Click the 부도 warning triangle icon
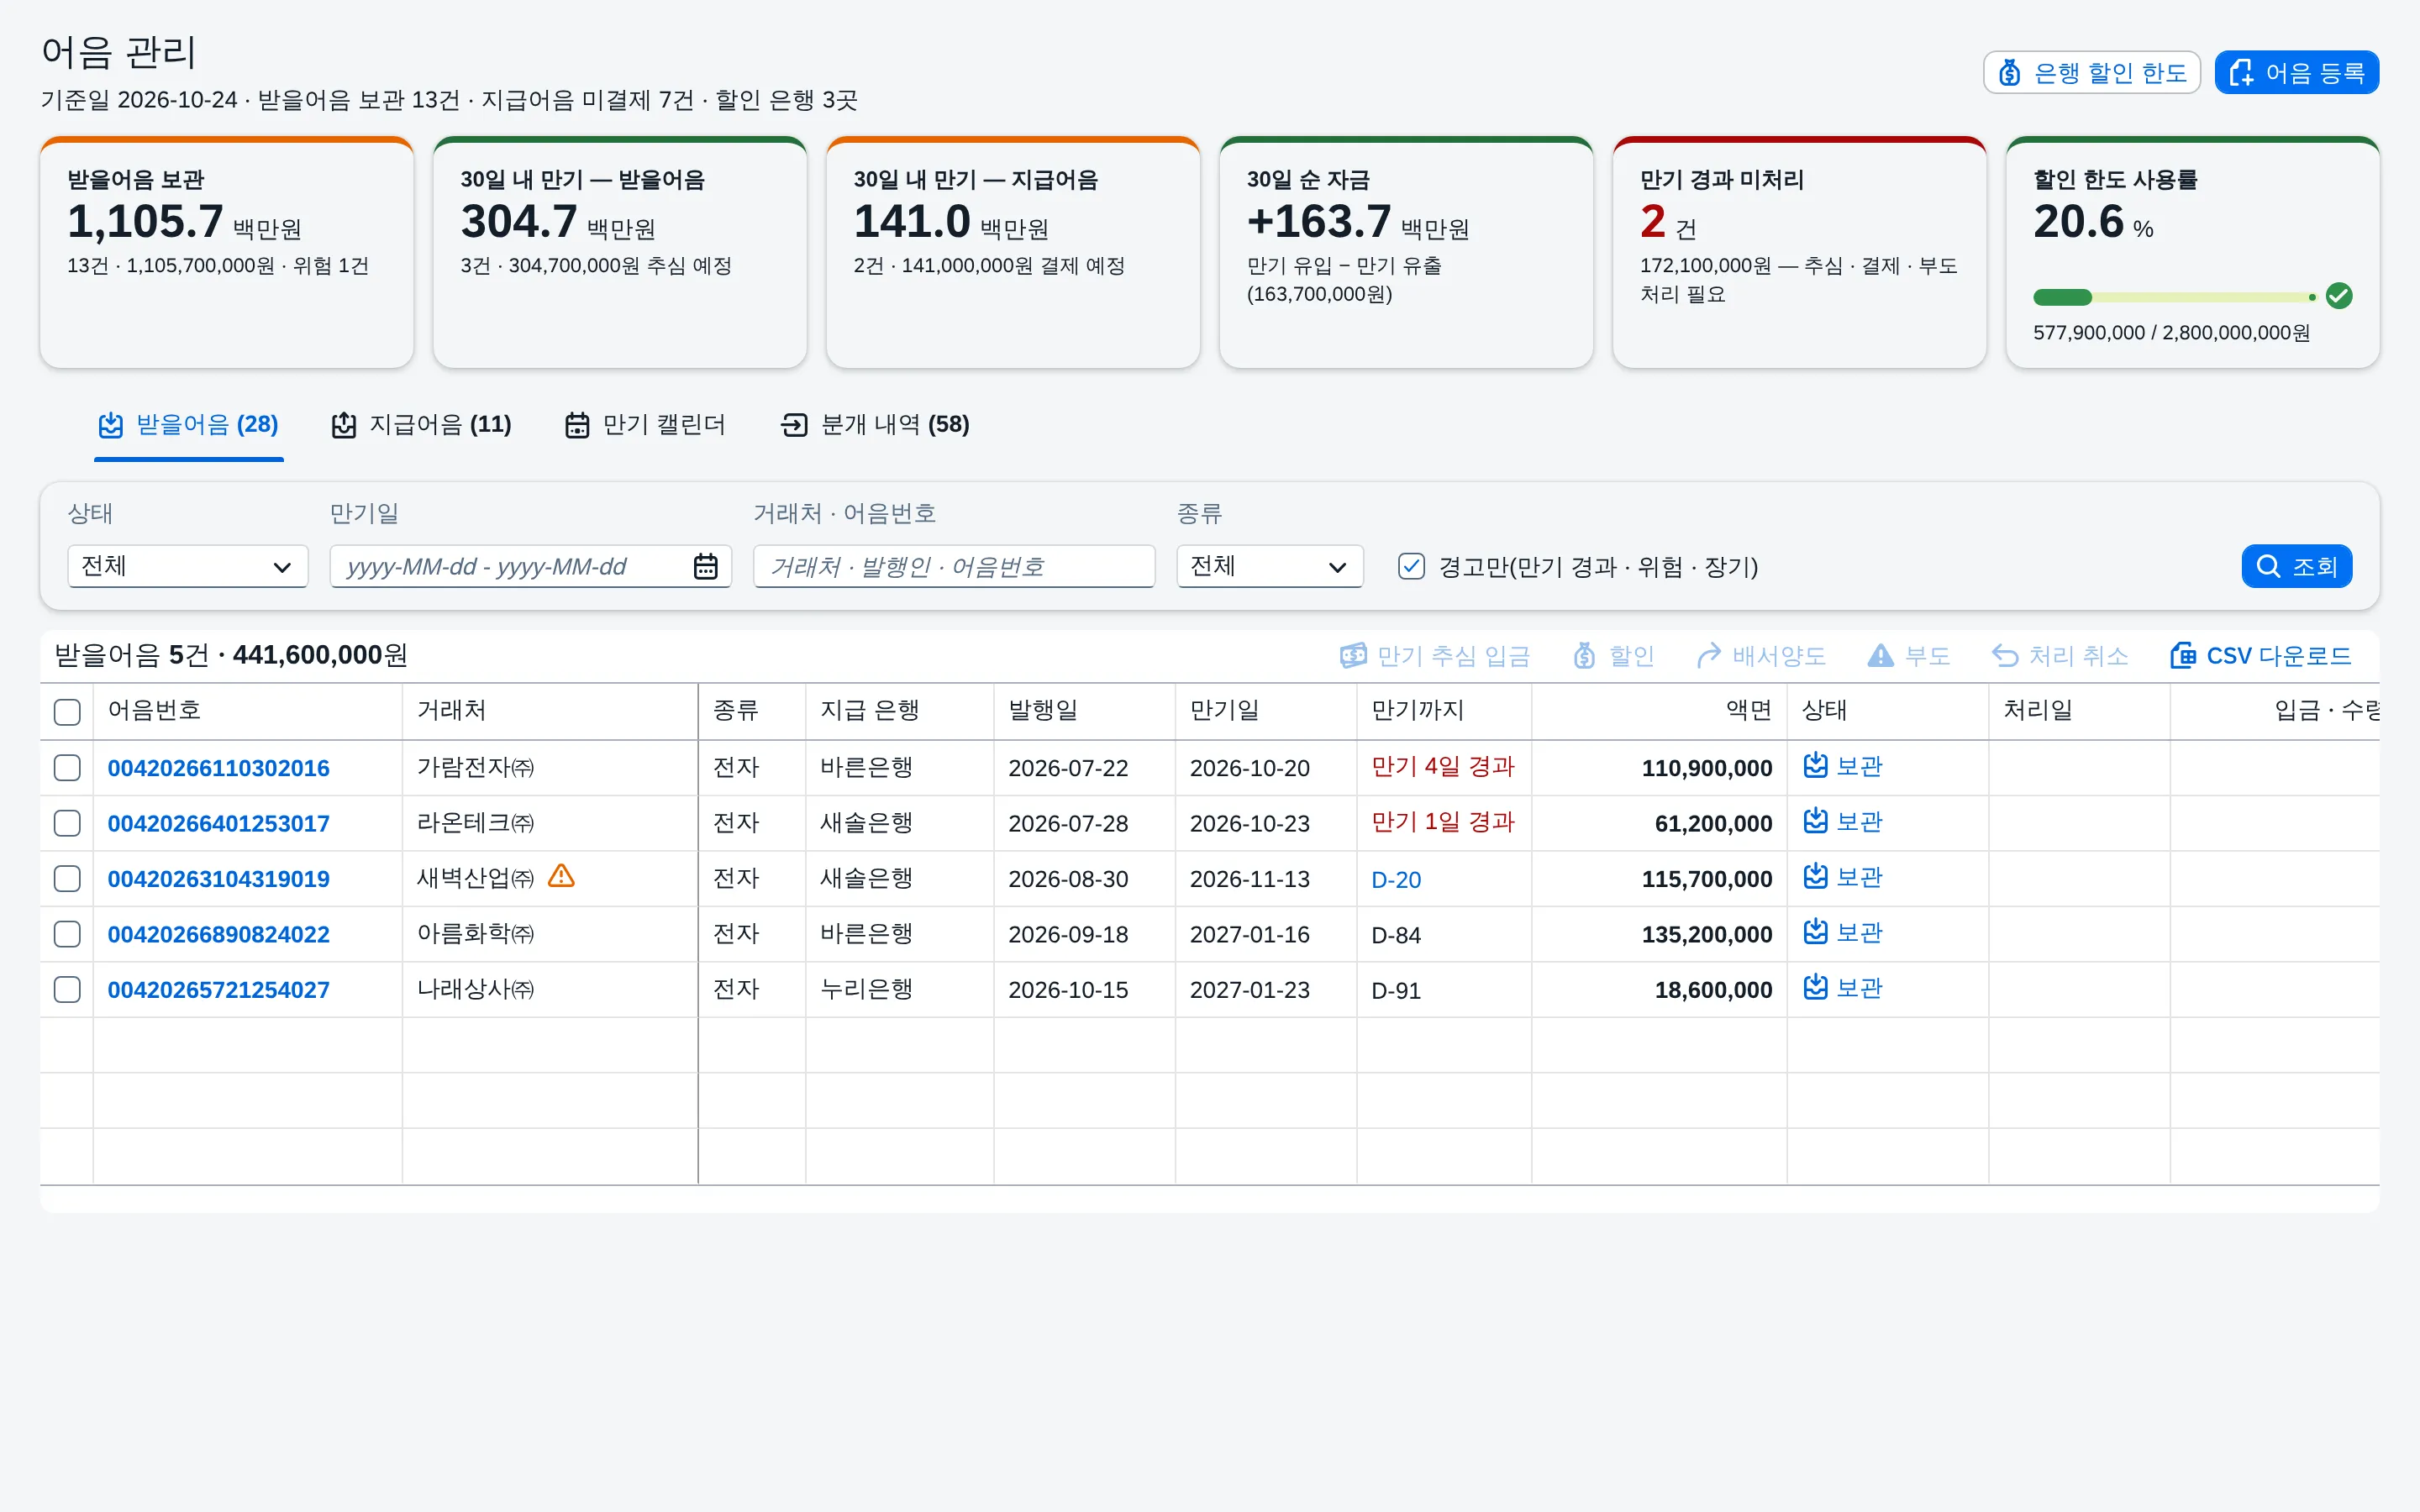This screenshot has width=2420, height=1512. point(1881,656)
